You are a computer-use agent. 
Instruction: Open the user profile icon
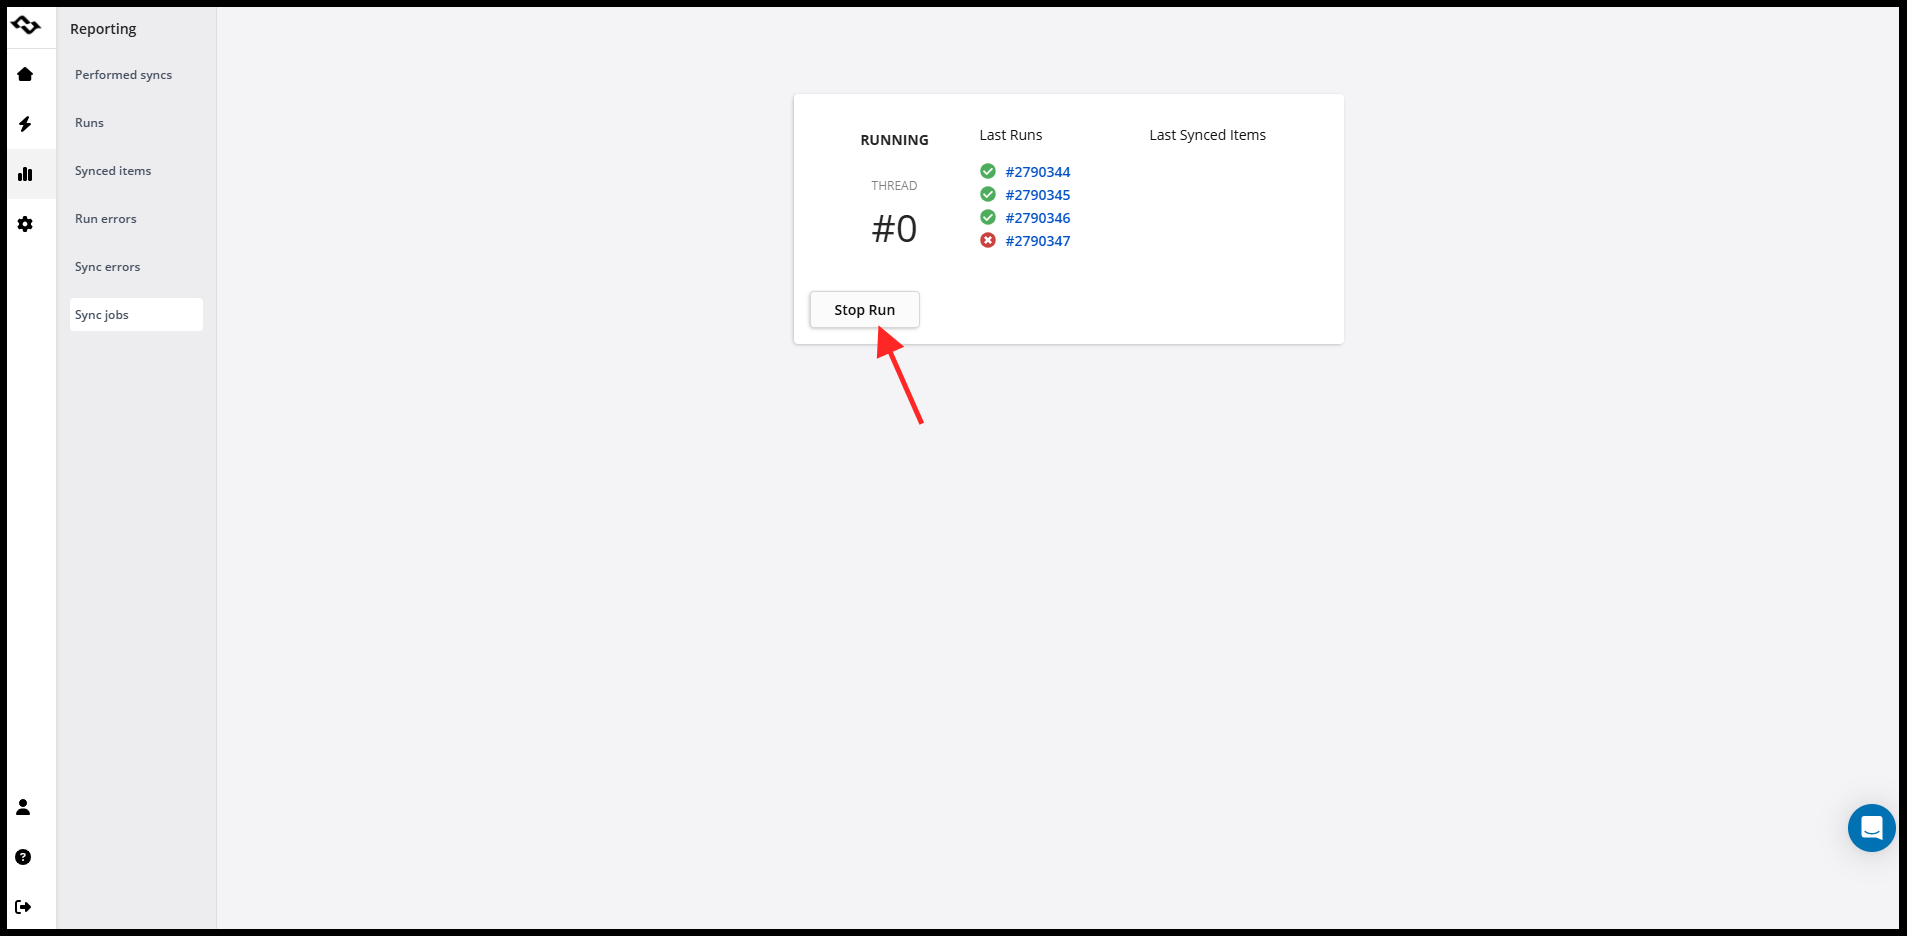(x=23, y=807)
